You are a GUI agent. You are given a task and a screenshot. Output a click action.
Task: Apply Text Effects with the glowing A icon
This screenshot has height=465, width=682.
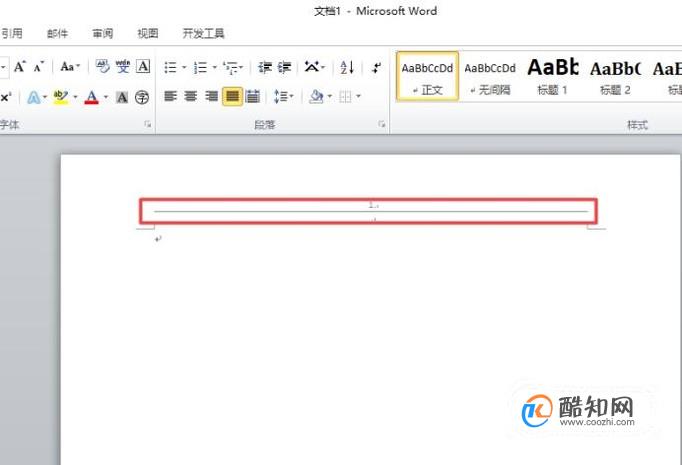pyautogui.click(x=33, y=97)
